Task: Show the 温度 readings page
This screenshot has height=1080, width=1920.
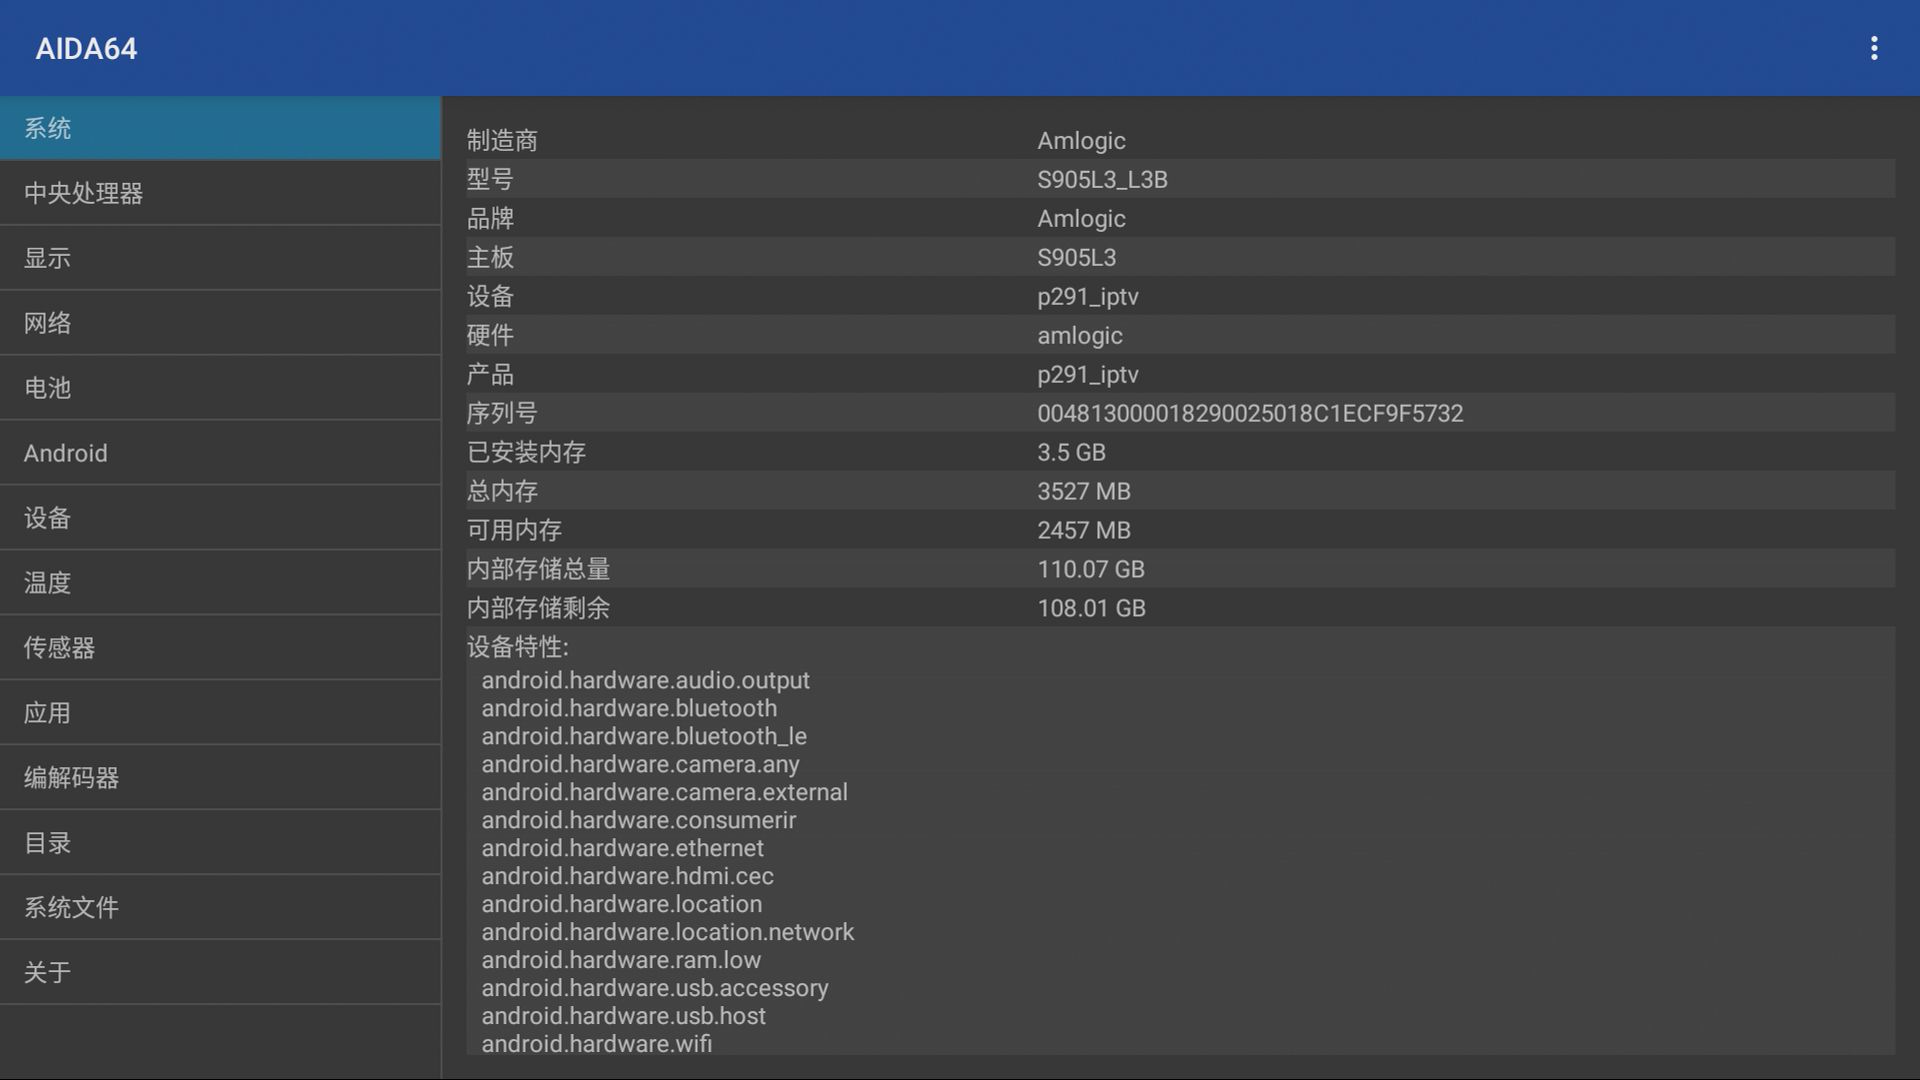Action: 220,583
